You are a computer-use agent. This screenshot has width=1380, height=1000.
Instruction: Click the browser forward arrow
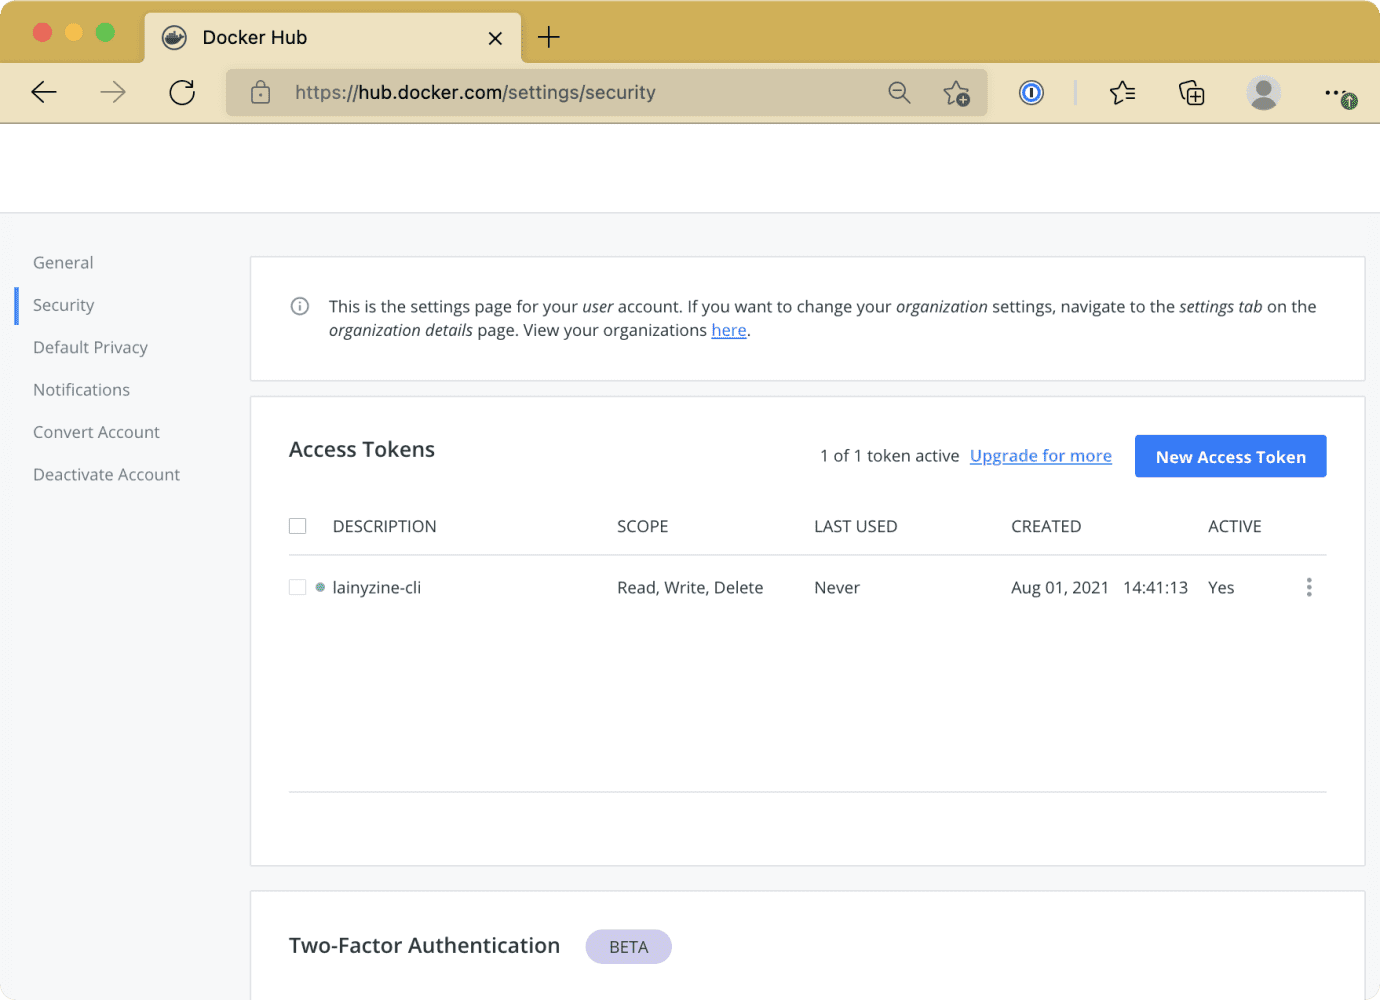pos(113,93)
